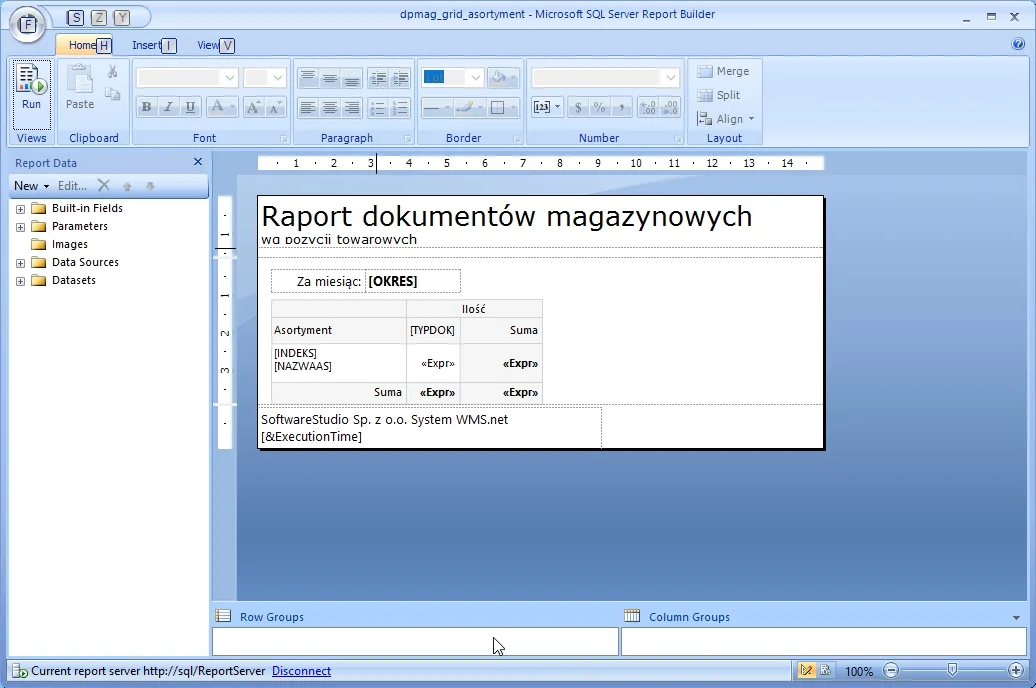Apply currency number format
The height and width of the screenshot is (688, 1036).
click(x=578, y=107)
